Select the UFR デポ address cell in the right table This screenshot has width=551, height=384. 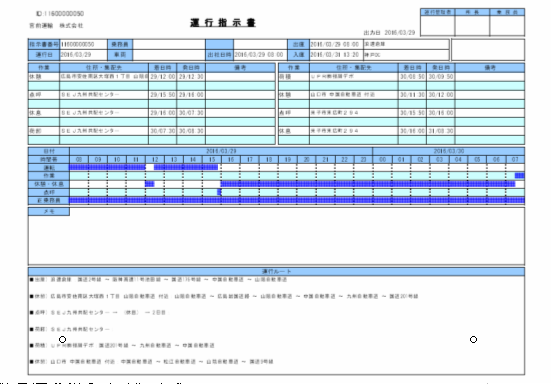[354, 77]
